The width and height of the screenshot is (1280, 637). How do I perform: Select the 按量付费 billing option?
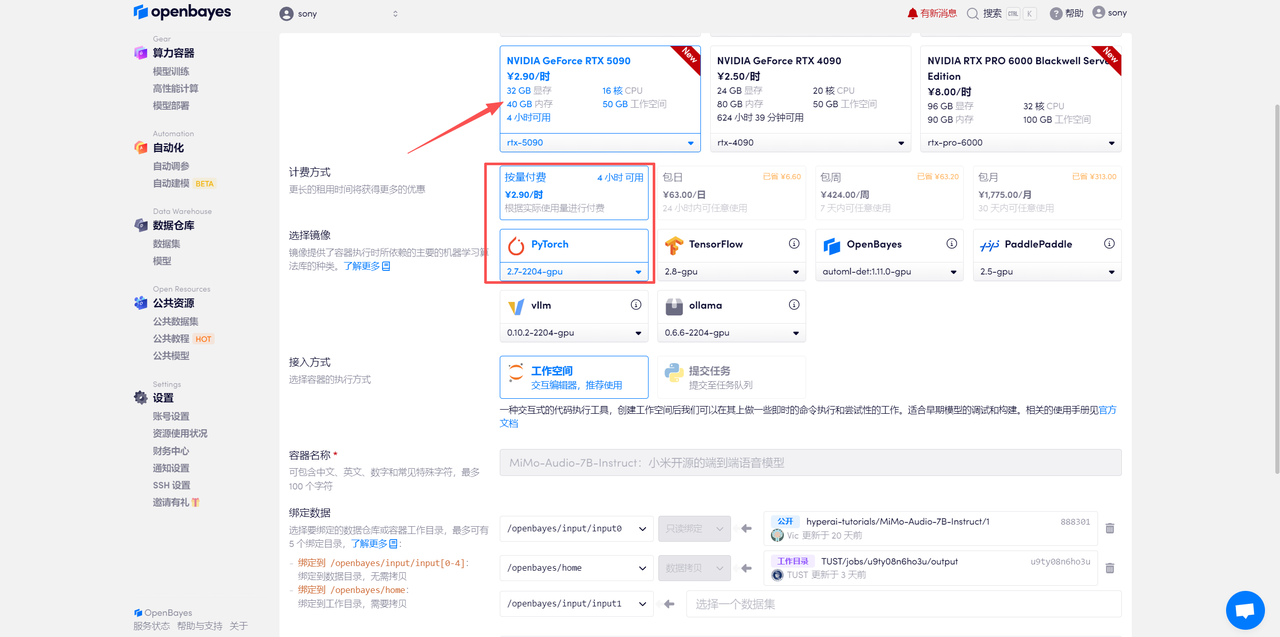click(x=574, y=193)
